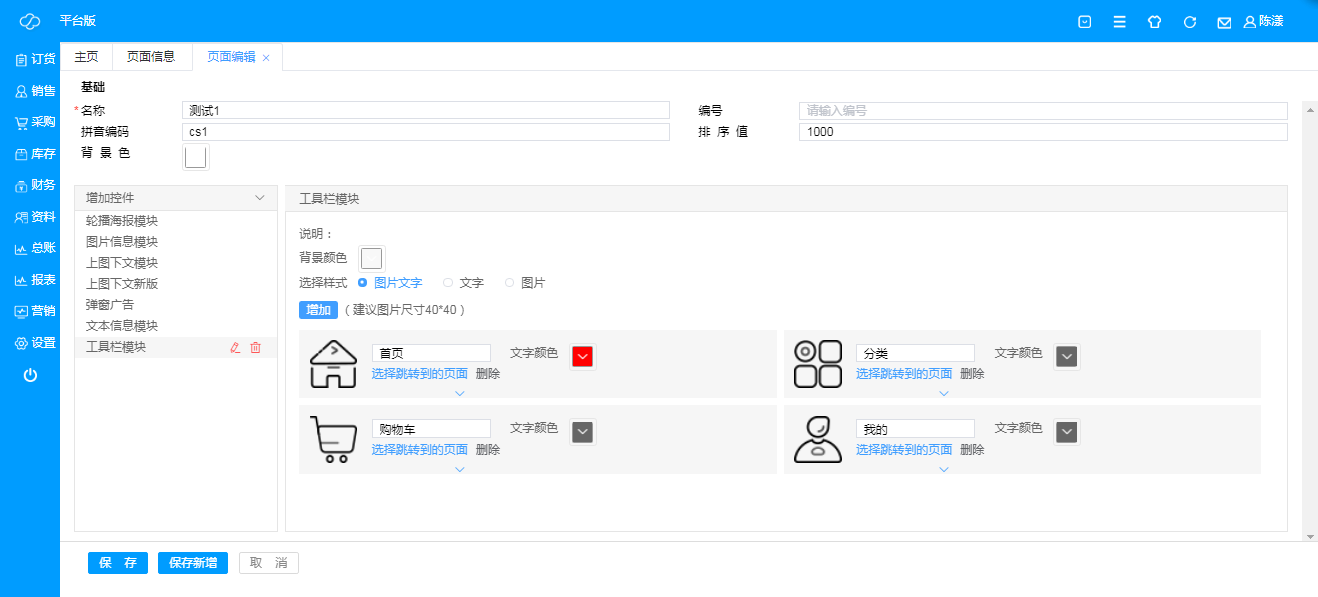Image resolution: width=1318 pixels, height=597 pixels.
Task: Click the house image for 首页 item
Action: click(334, 363)
